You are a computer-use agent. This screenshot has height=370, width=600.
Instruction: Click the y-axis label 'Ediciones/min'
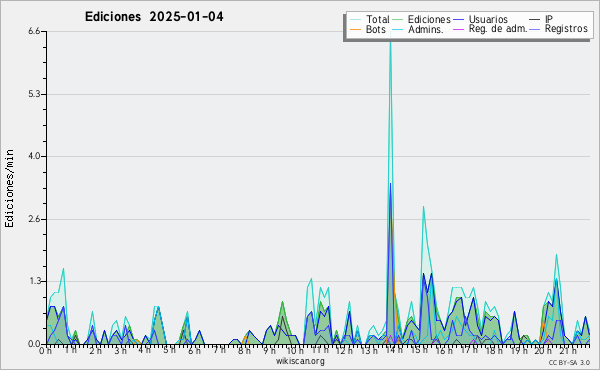9,188
